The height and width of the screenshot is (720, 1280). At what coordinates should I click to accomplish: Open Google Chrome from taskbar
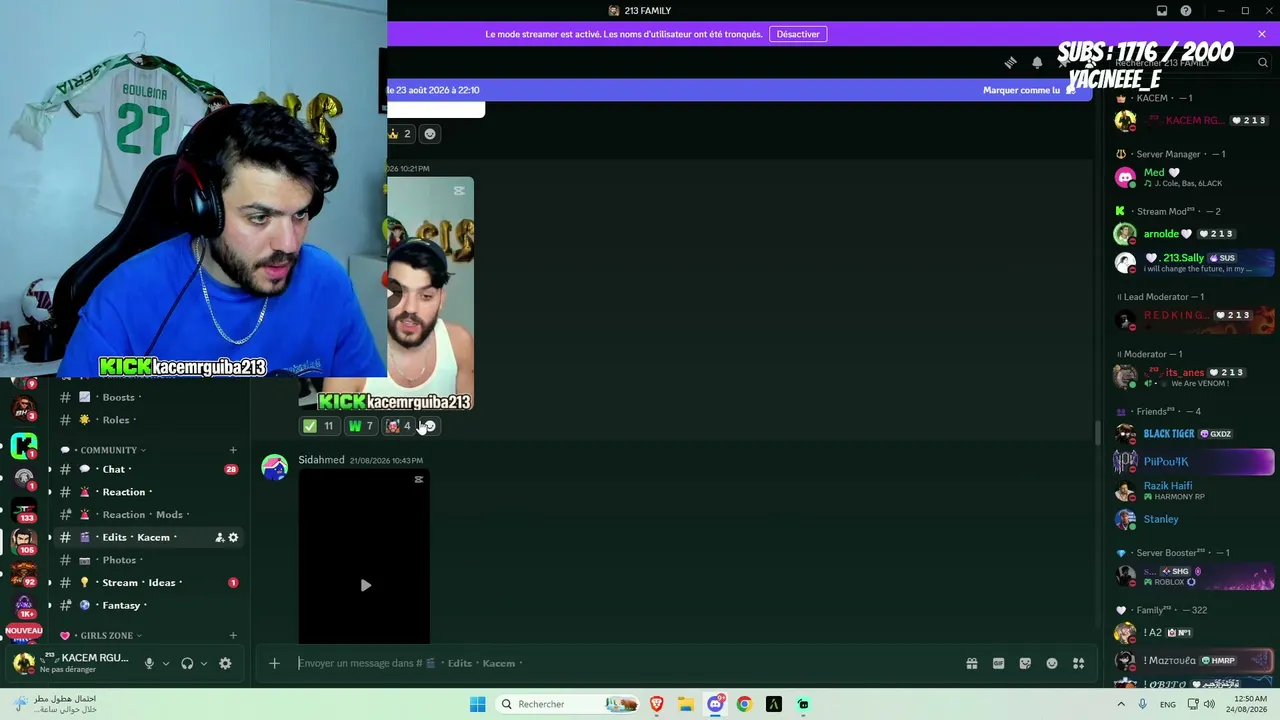coord(744,704)
